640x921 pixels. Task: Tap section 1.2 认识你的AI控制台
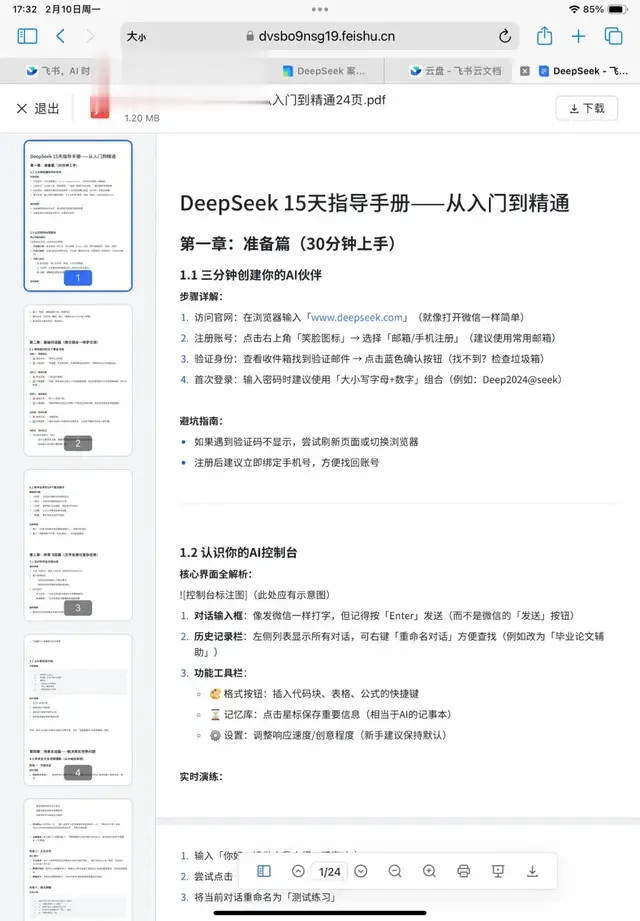coord(238,553)
